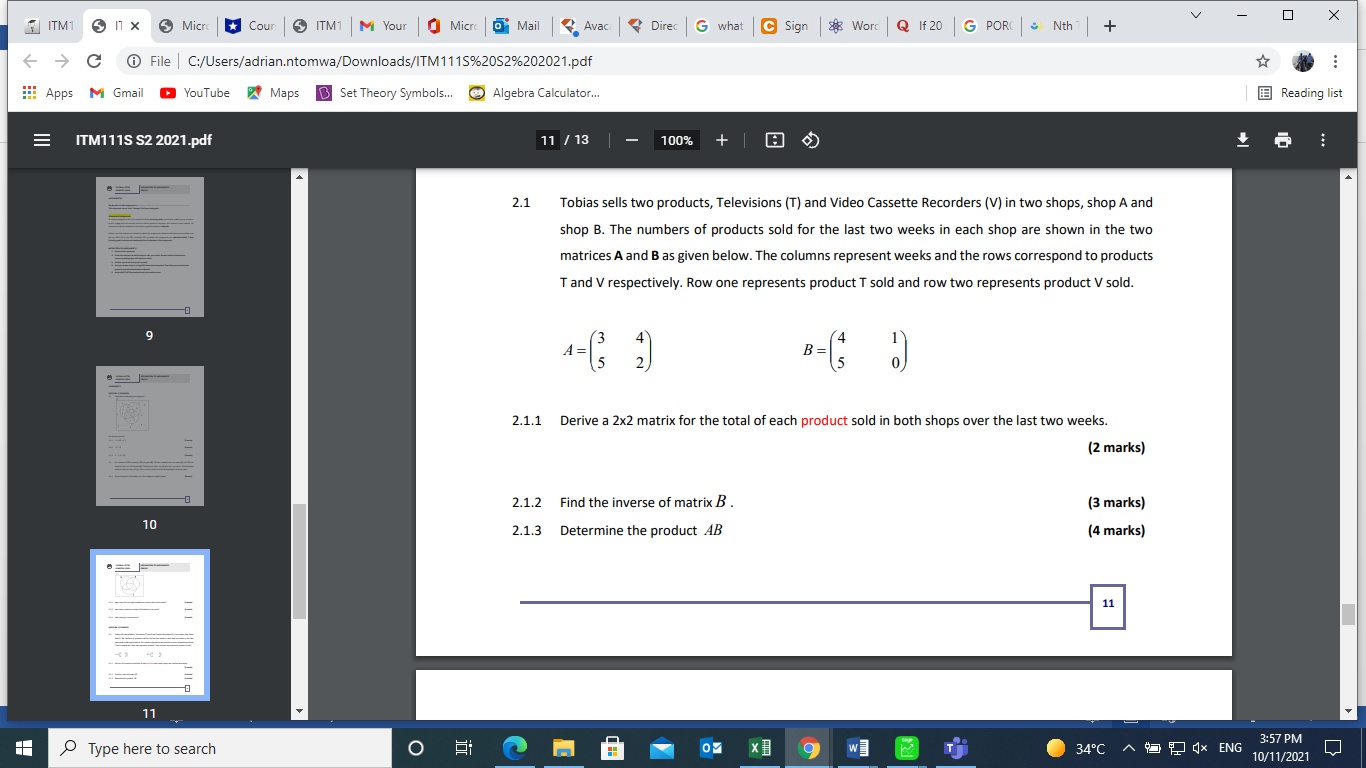
Task: Open Microsoft Word from the taskbar
Action: click(858, 748)
